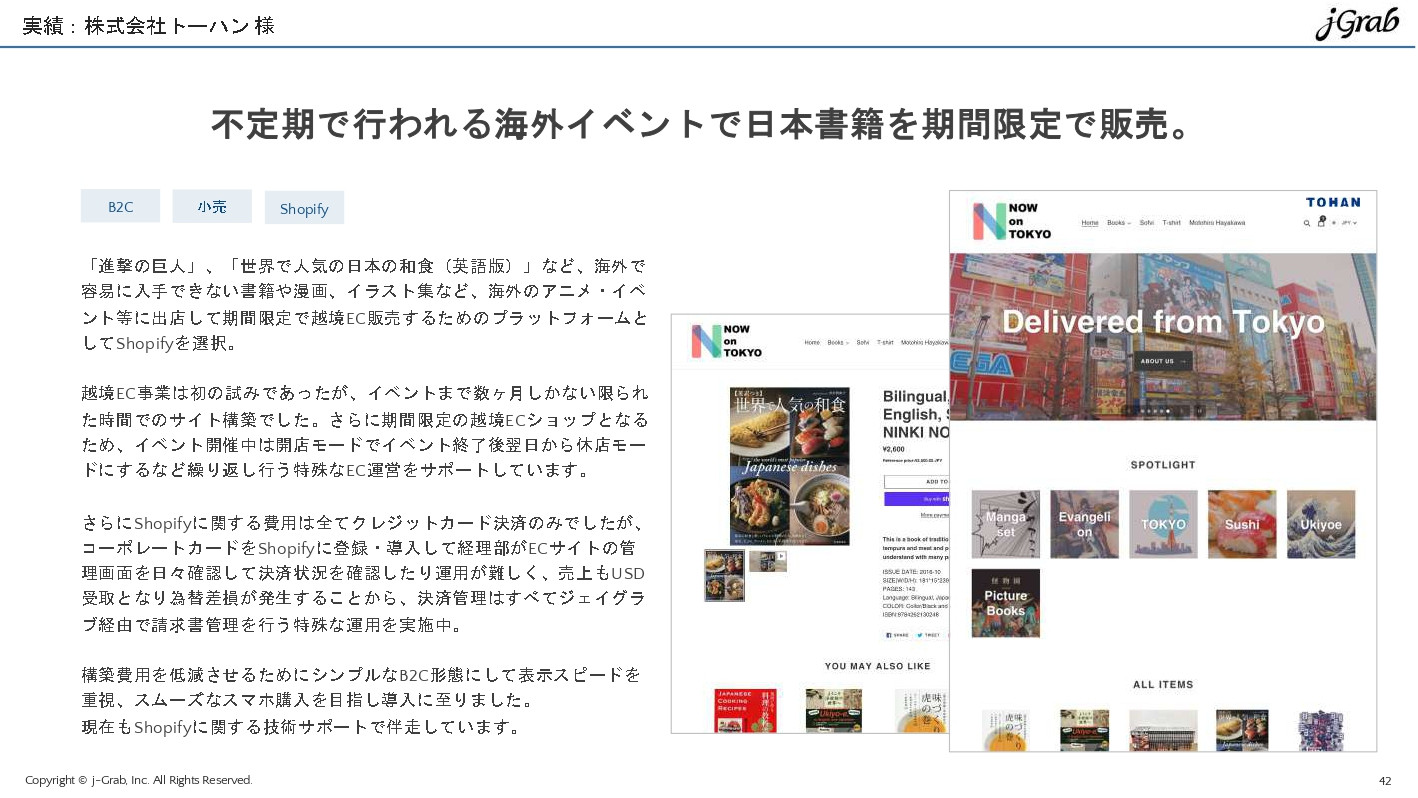The image size is (1418, 798).
Task: Click the shopping cart icon
Action: coord(1321,222)
